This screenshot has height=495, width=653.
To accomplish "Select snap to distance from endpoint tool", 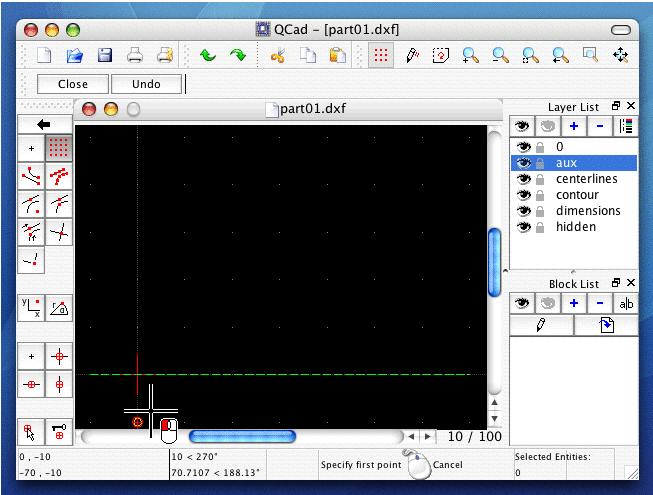I will tap(31, 232).
